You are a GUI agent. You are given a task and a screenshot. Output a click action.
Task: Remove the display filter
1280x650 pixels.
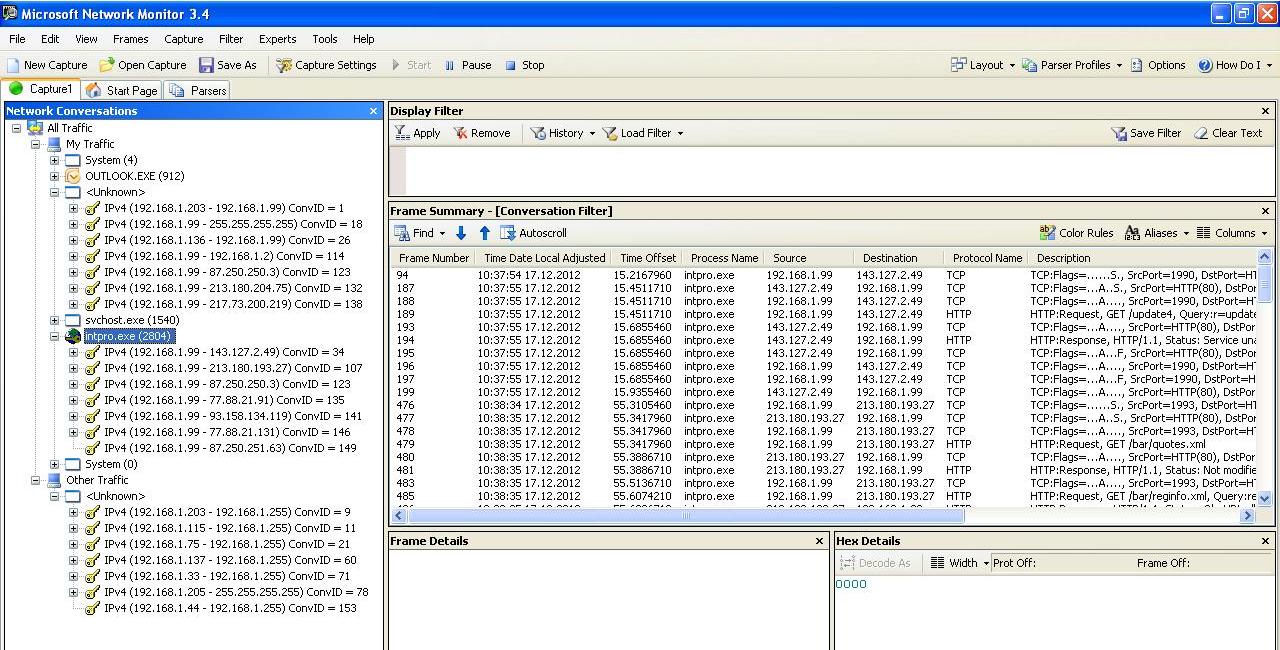(482, 133)
